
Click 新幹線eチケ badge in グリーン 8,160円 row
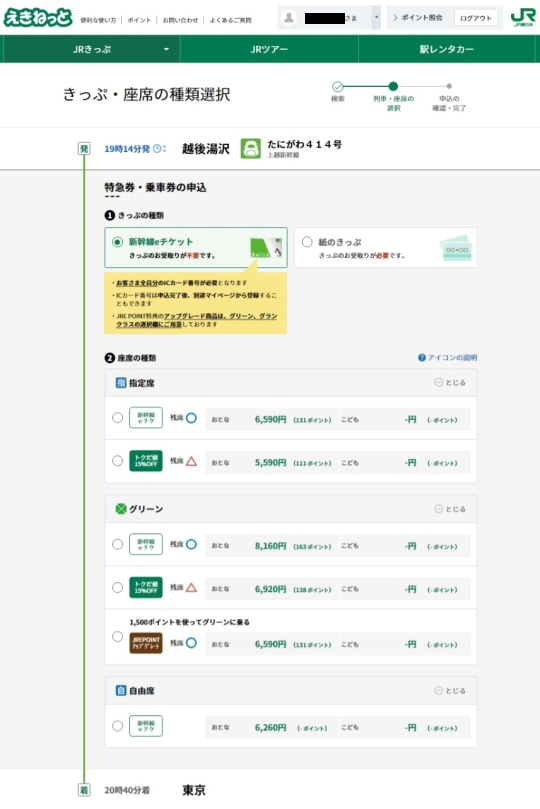coord(146,544)
